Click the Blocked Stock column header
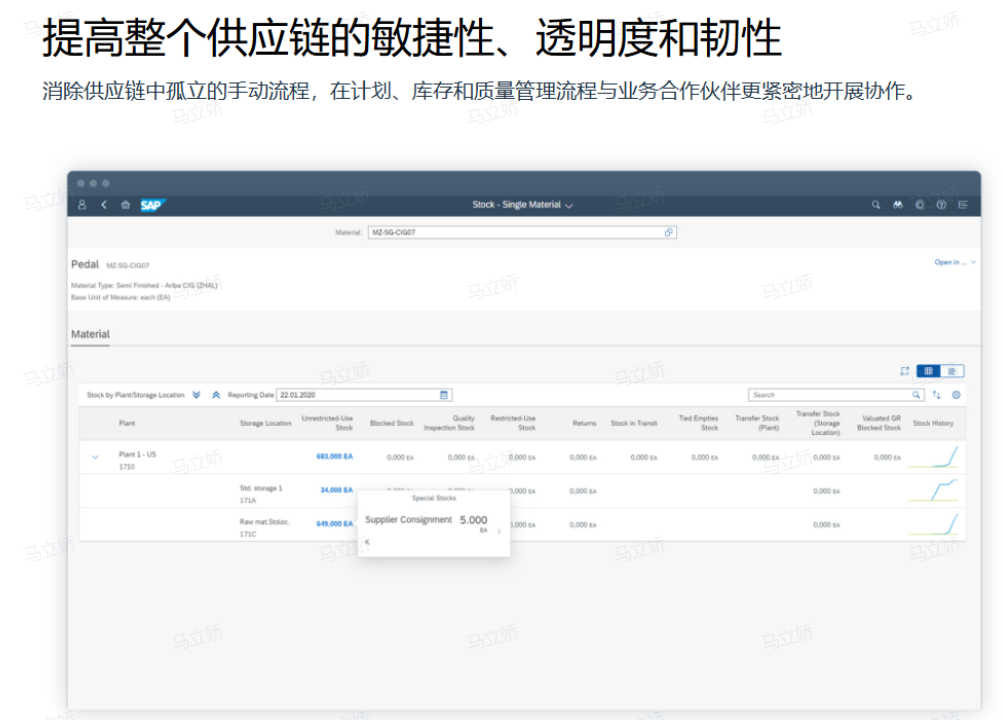The width and height of the screenshot is (1003, 720). [391, 423]
